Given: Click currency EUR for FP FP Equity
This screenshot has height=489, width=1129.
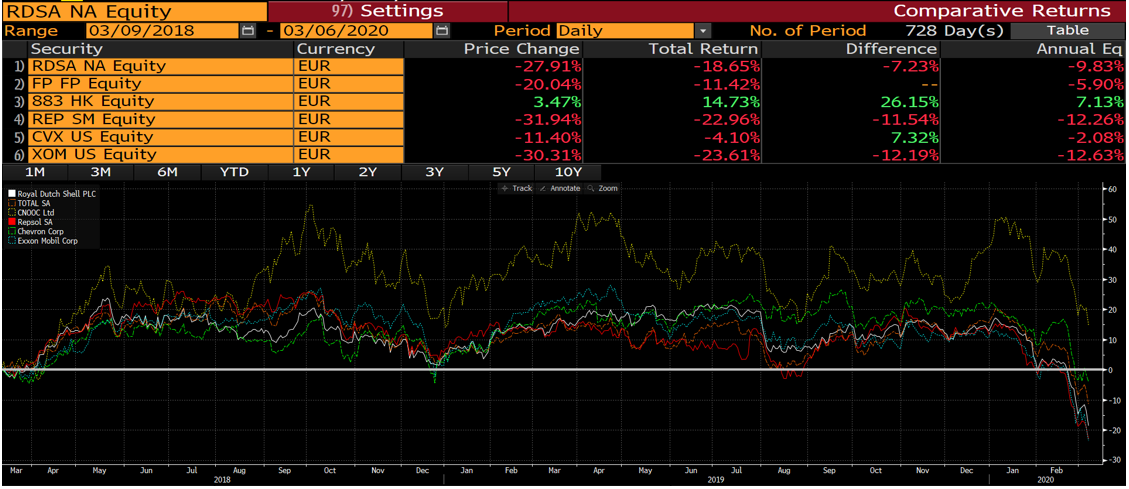Looking at the screenshot, I should click(348, 84).
